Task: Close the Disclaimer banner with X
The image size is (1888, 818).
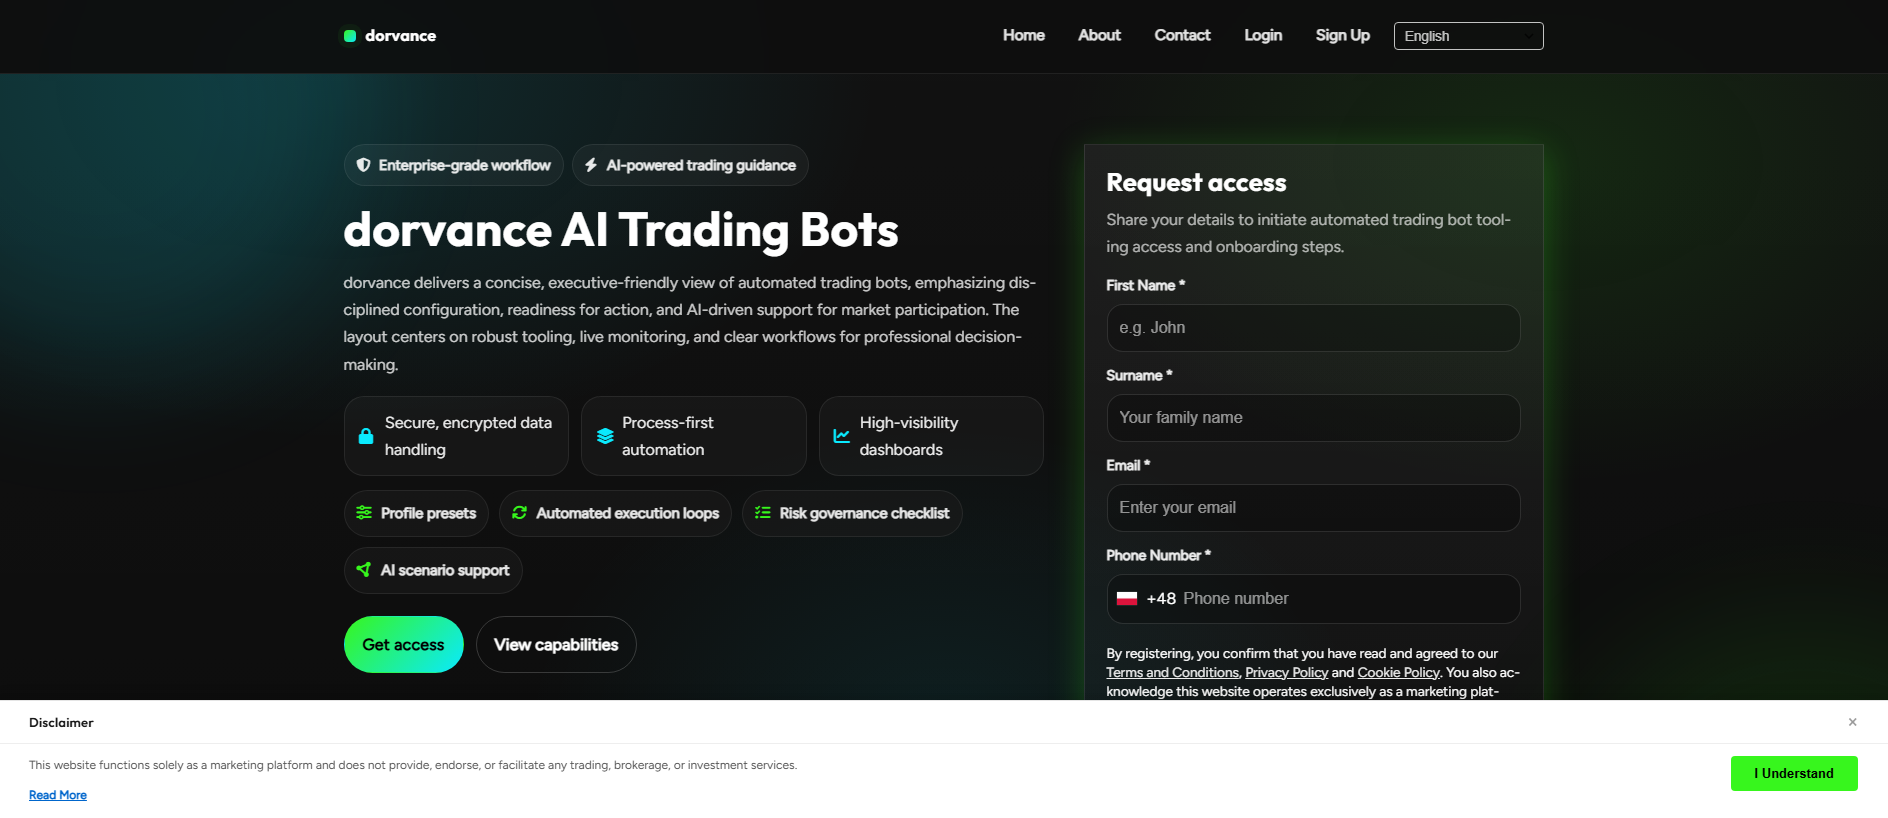Action: [x=1852, y=722]
